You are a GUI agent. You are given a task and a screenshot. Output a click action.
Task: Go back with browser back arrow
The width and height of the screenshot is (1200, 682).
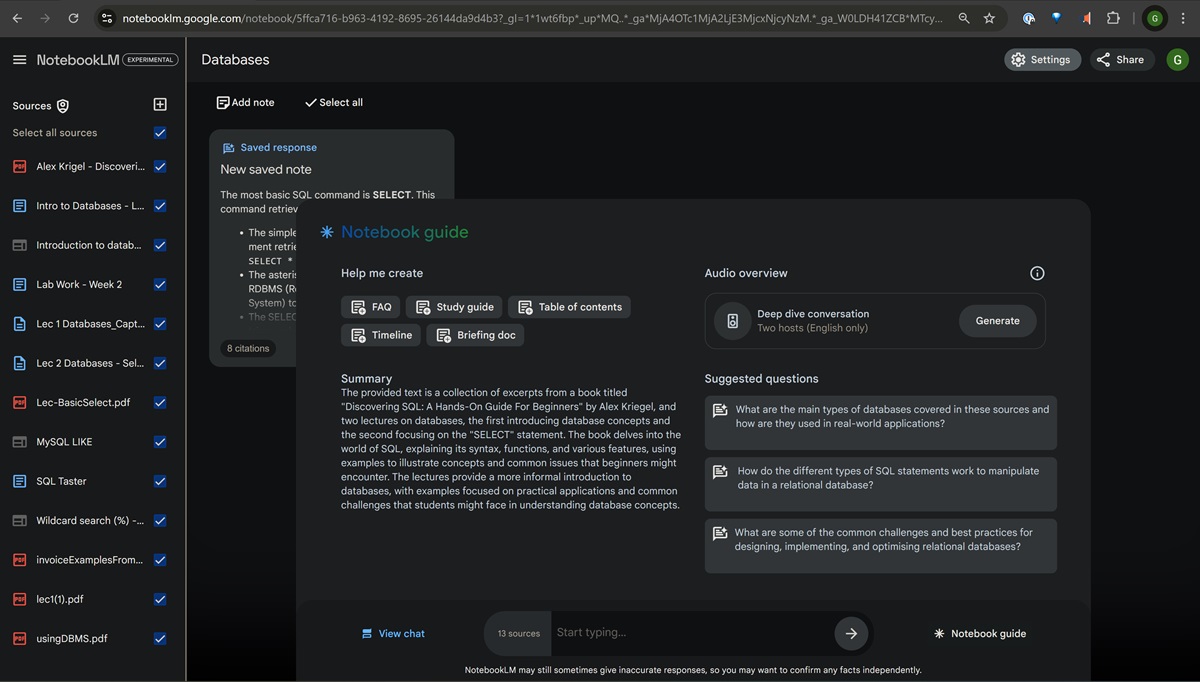tap(17, 18)
